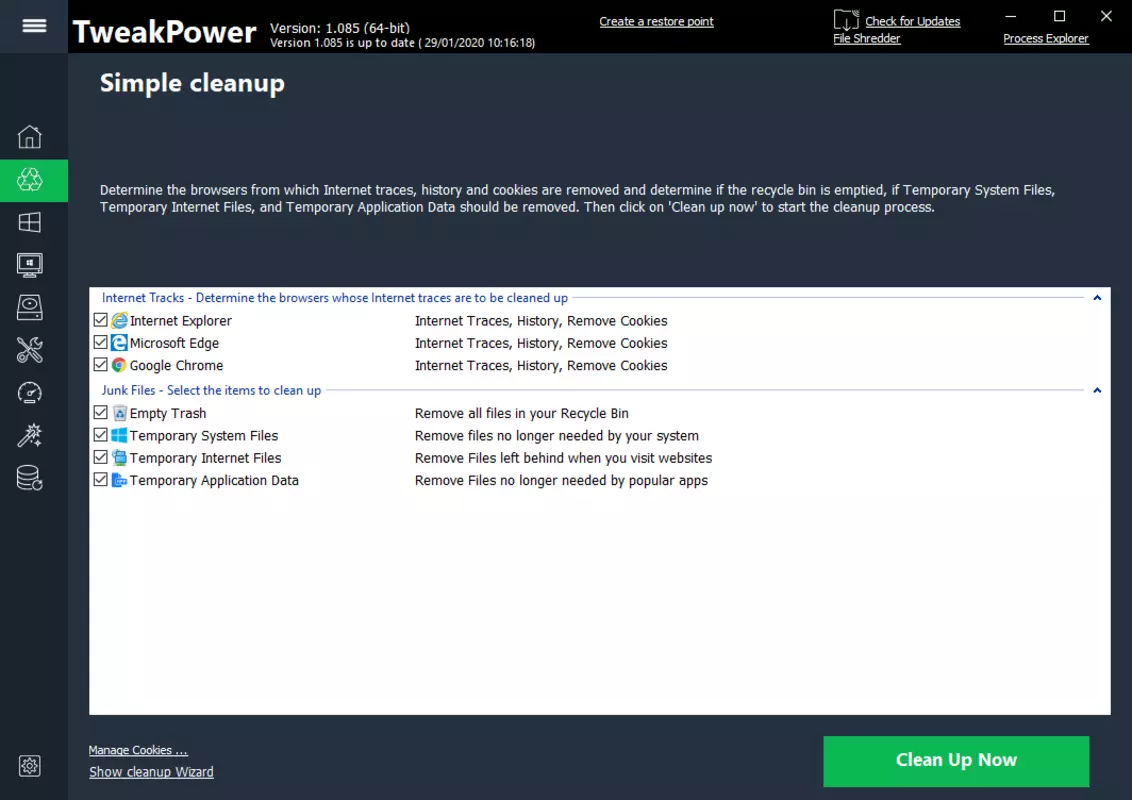Click Google Chrome's 'Internet Traces, History, Remove Cookies'
This screenshot has height=800, width=1132.
click(541, 365)
